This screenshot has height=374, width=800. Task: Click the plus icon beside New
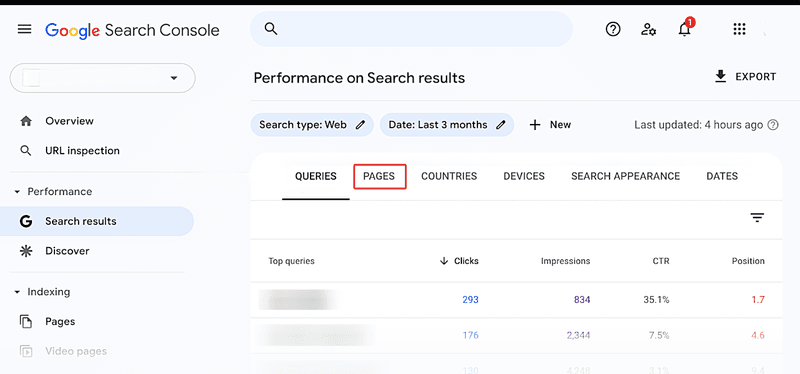click(x=535, y=125)
